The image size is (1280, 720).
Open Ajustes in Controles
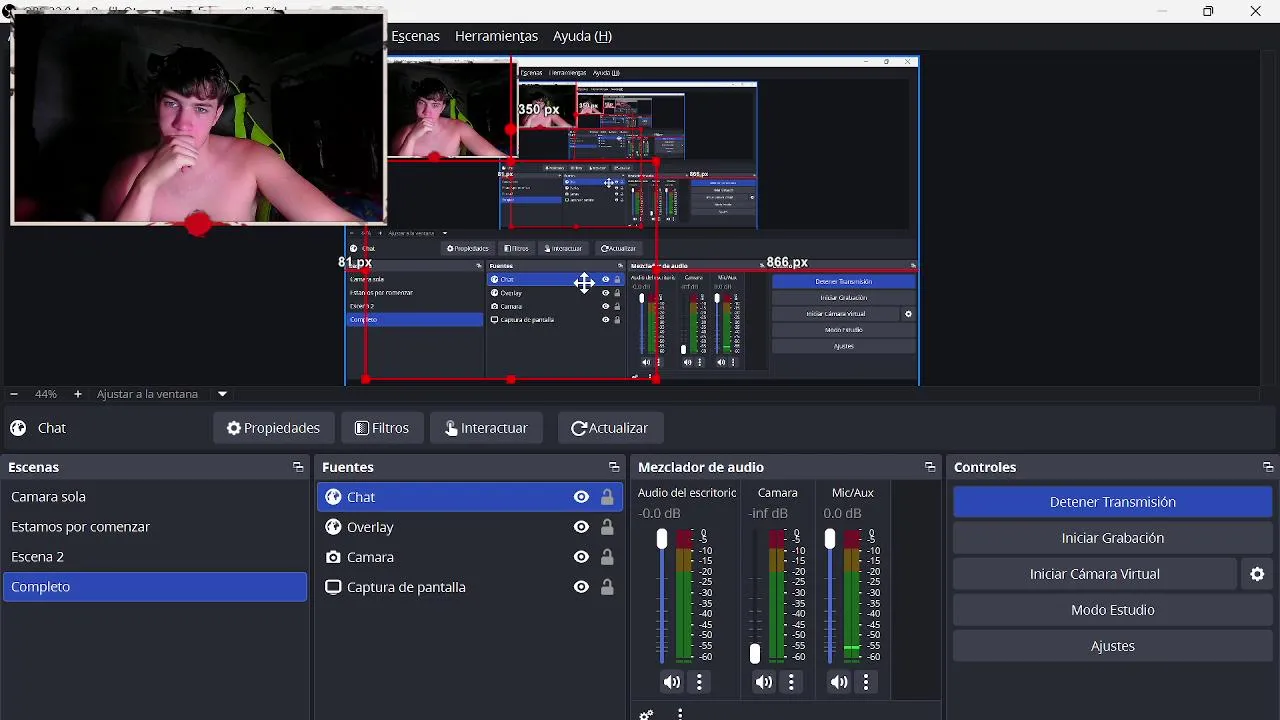point(1112,646)
